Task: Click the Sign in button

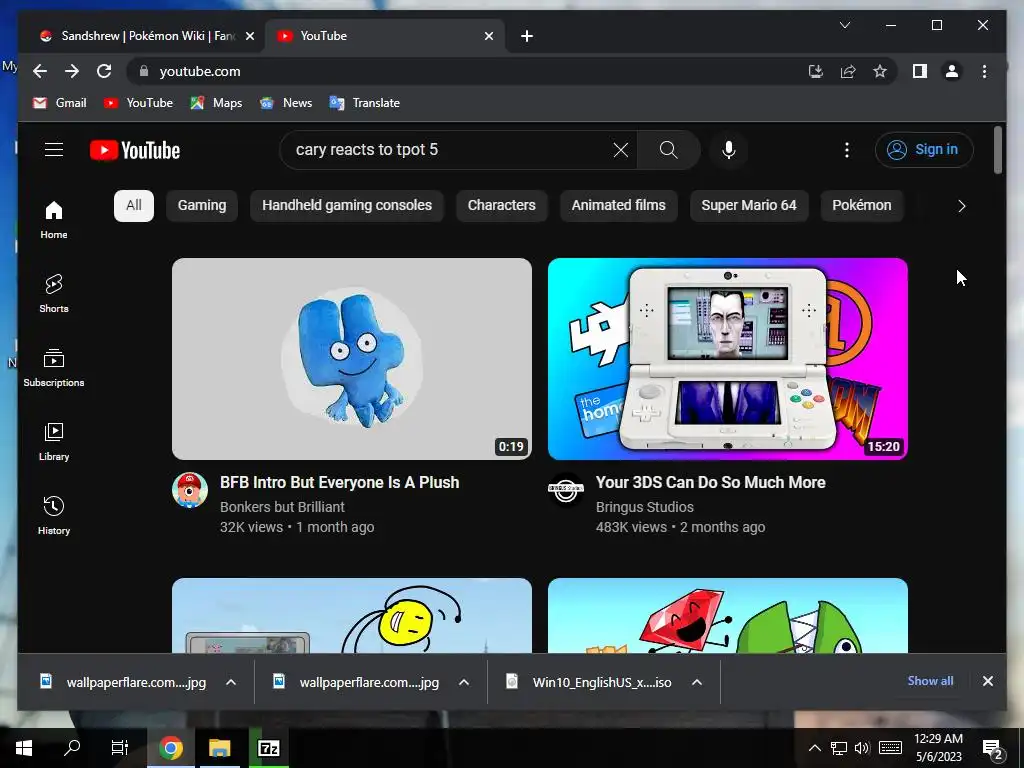Action: (923, 150)
